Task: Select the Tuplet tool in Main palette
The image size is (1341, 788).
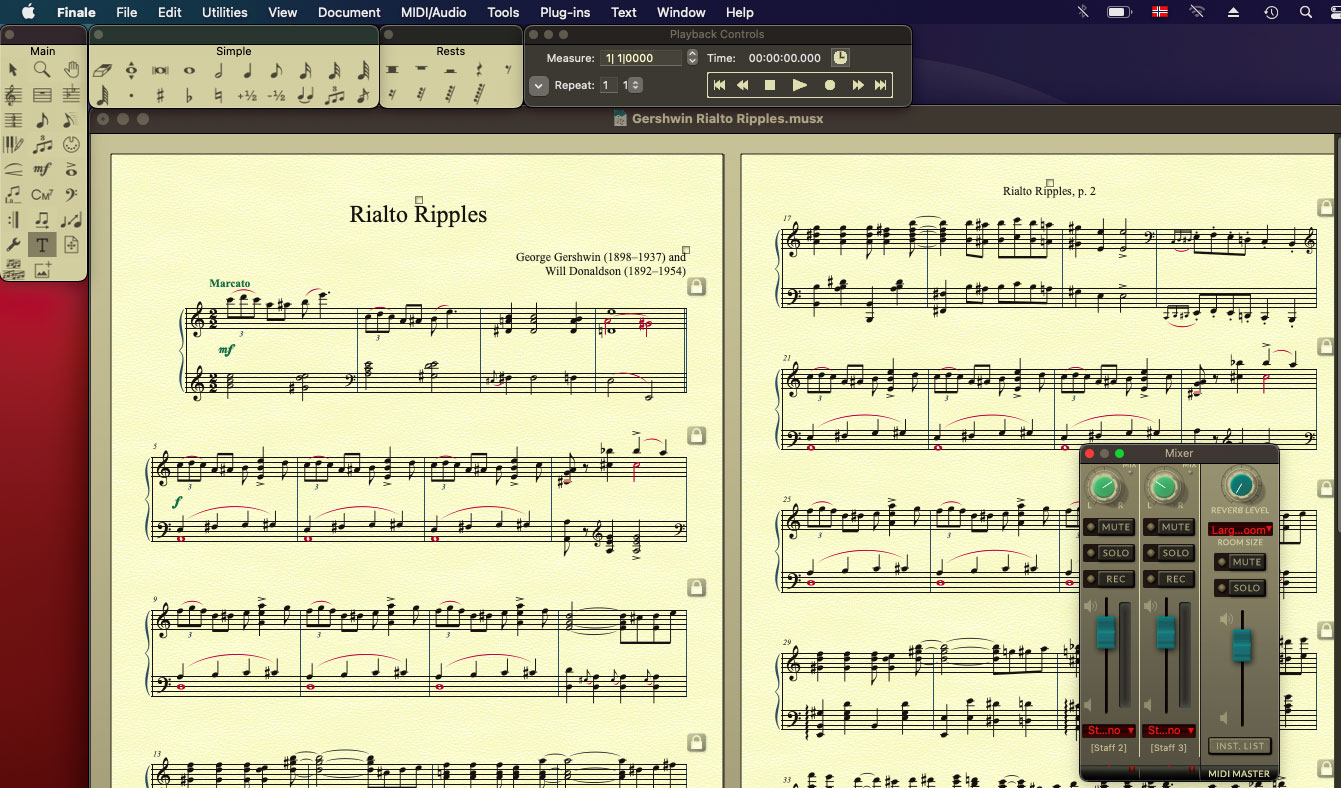Action: 42,145
